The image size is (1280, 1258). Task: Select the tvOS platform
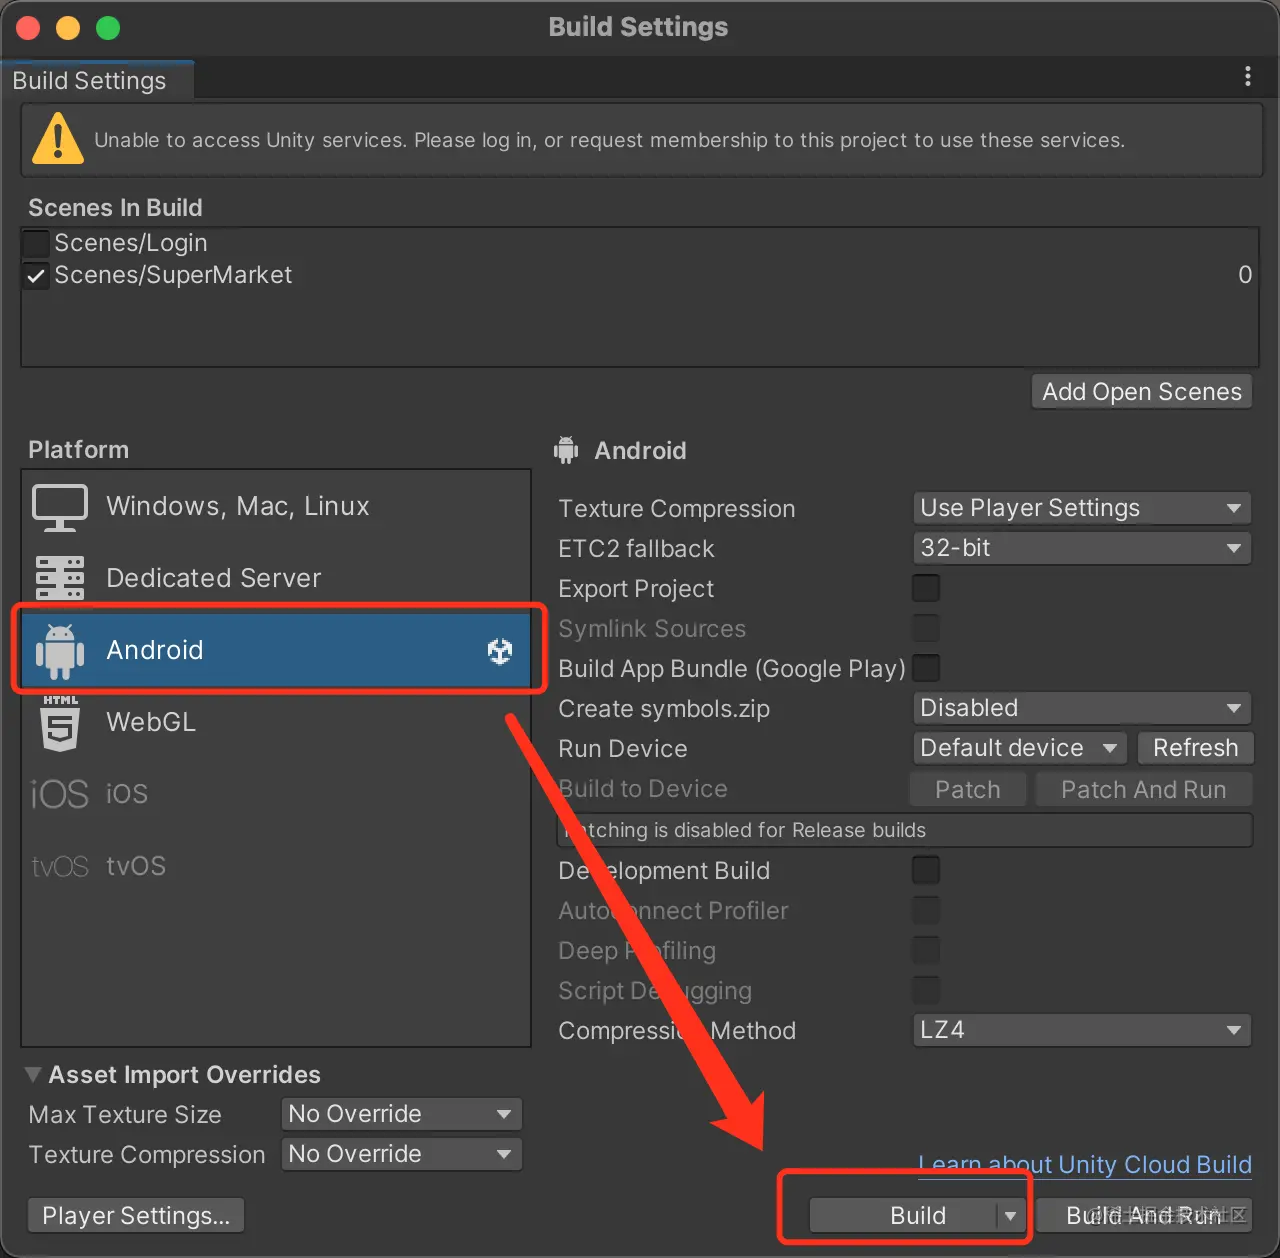tap(276, 866)
